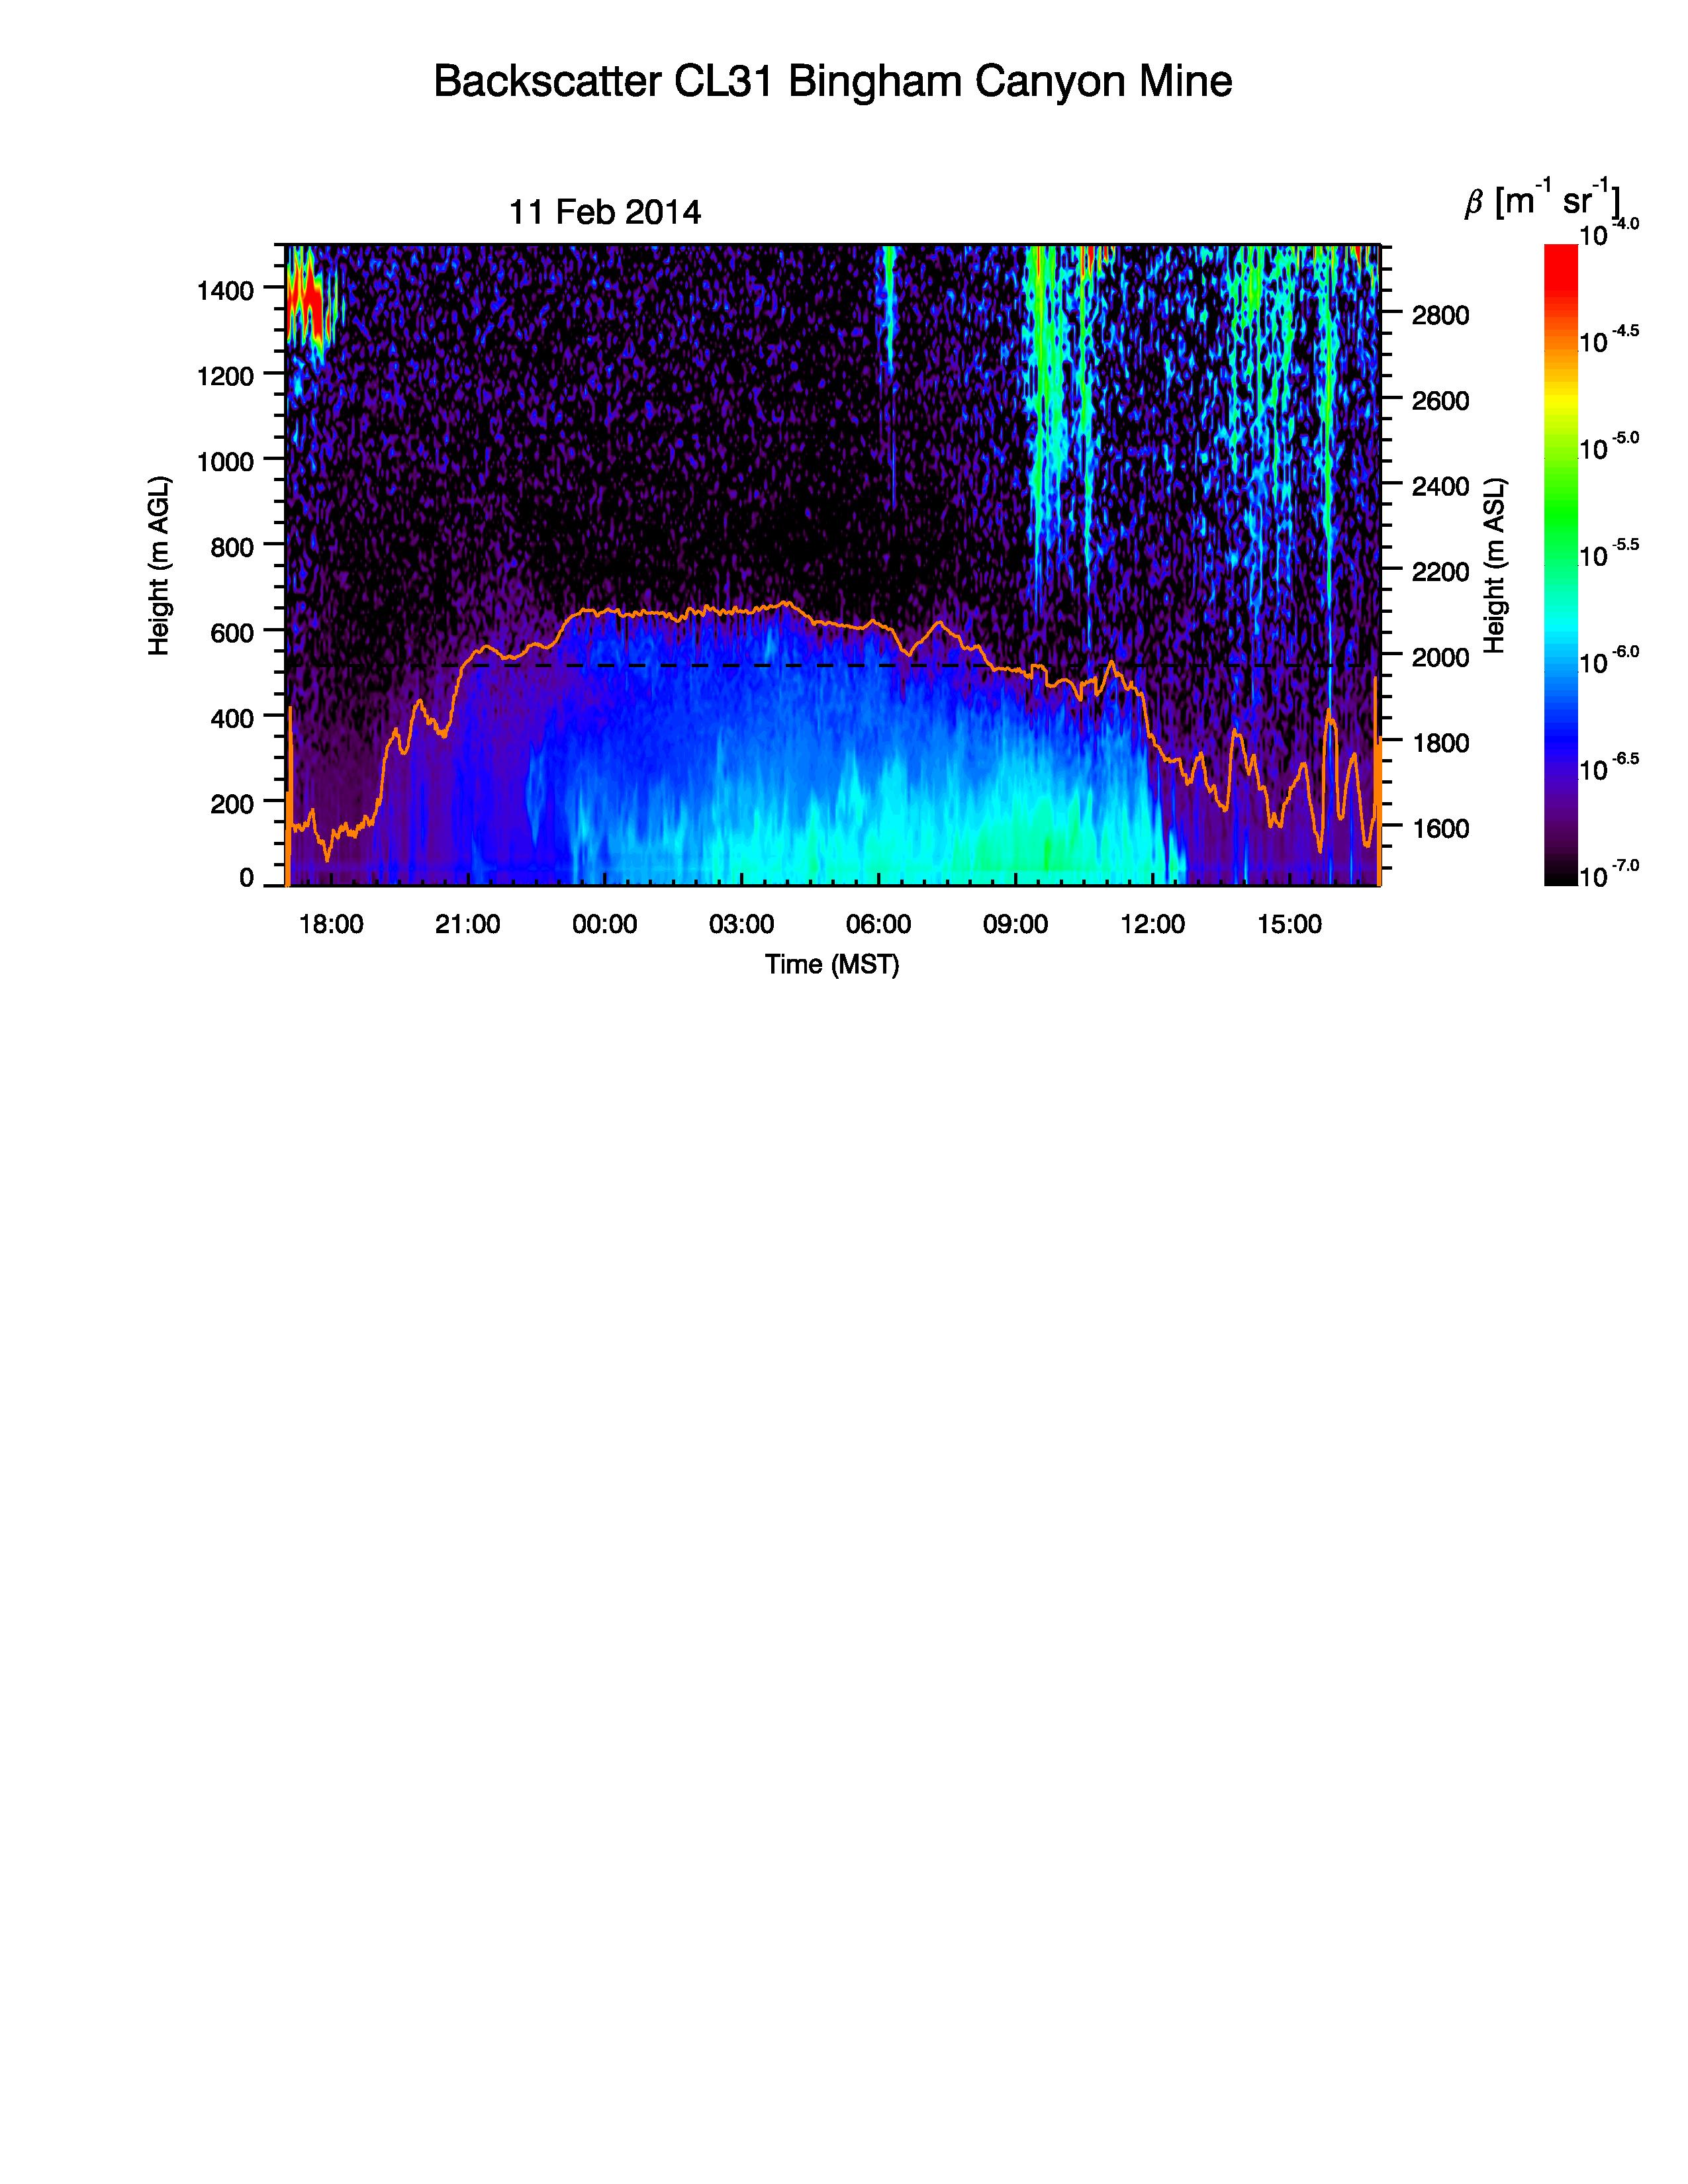The width and height of the screenshot is (1688, 2184).
Task: Click the 0 height tick label
Action: coord(246,878)
